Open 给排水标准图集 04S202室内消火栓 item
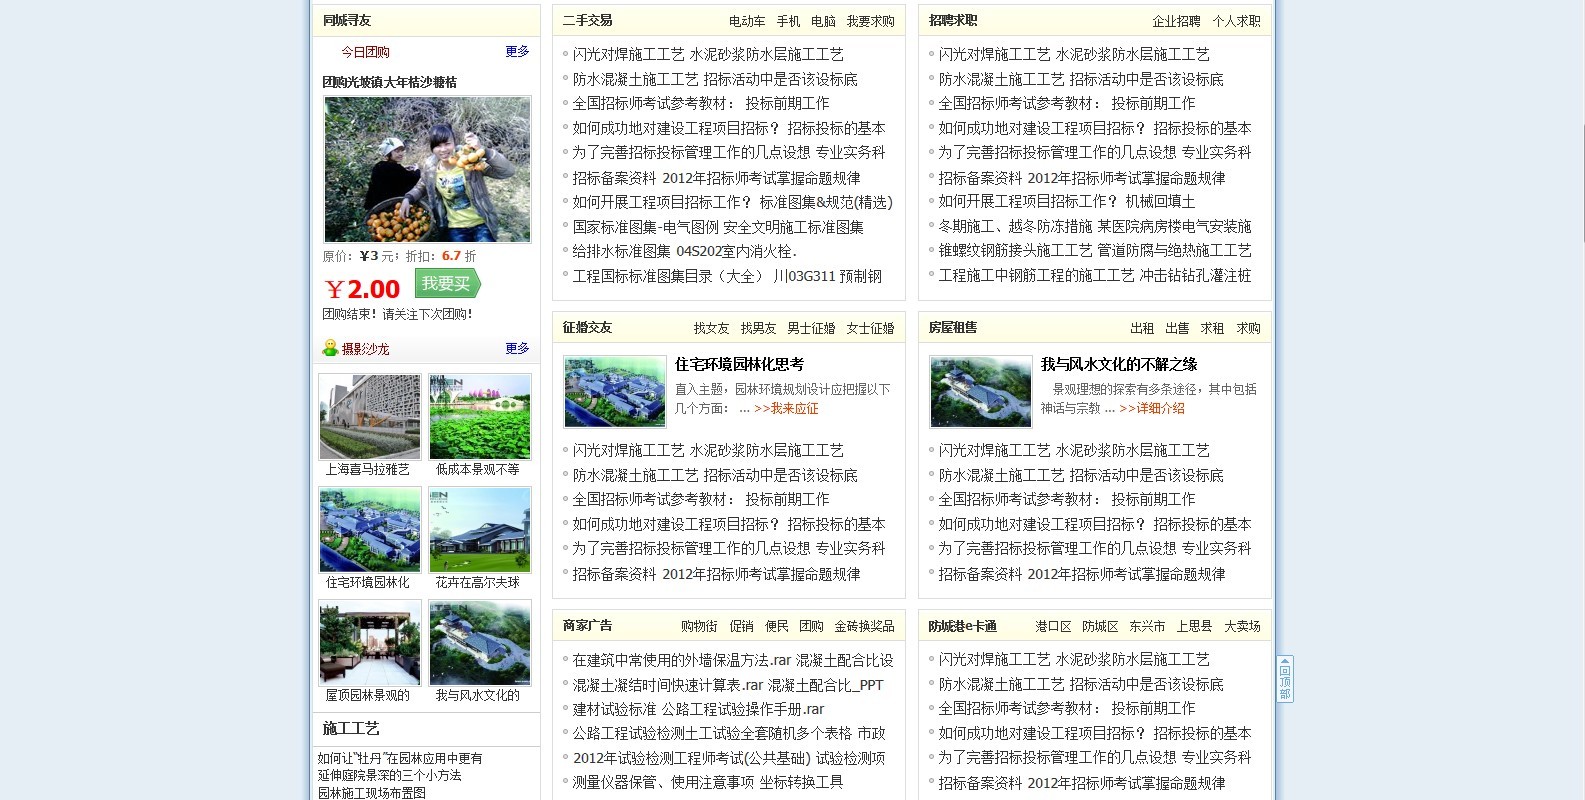The image size is (1585, 800). (684, 251)
